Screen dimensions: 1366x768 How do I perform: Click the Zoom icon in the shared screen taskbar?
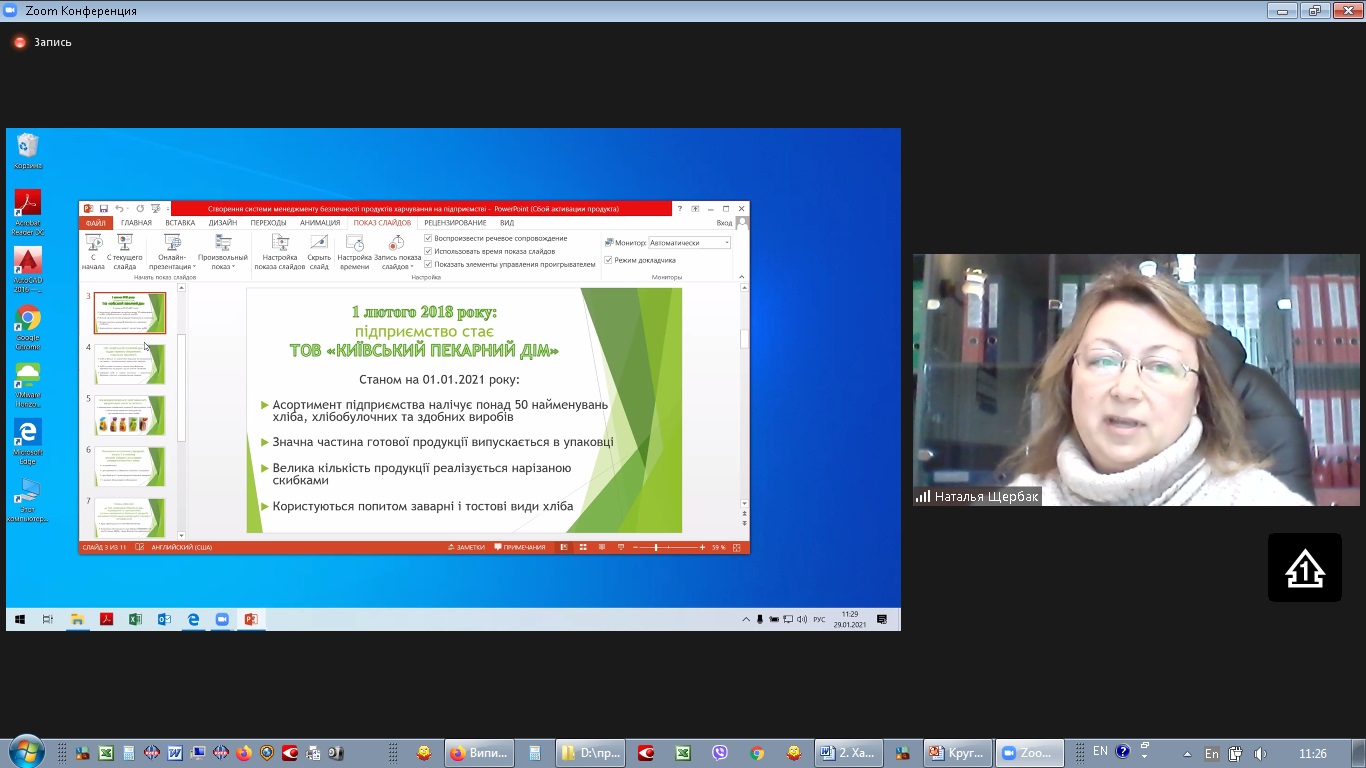[222, 620]
